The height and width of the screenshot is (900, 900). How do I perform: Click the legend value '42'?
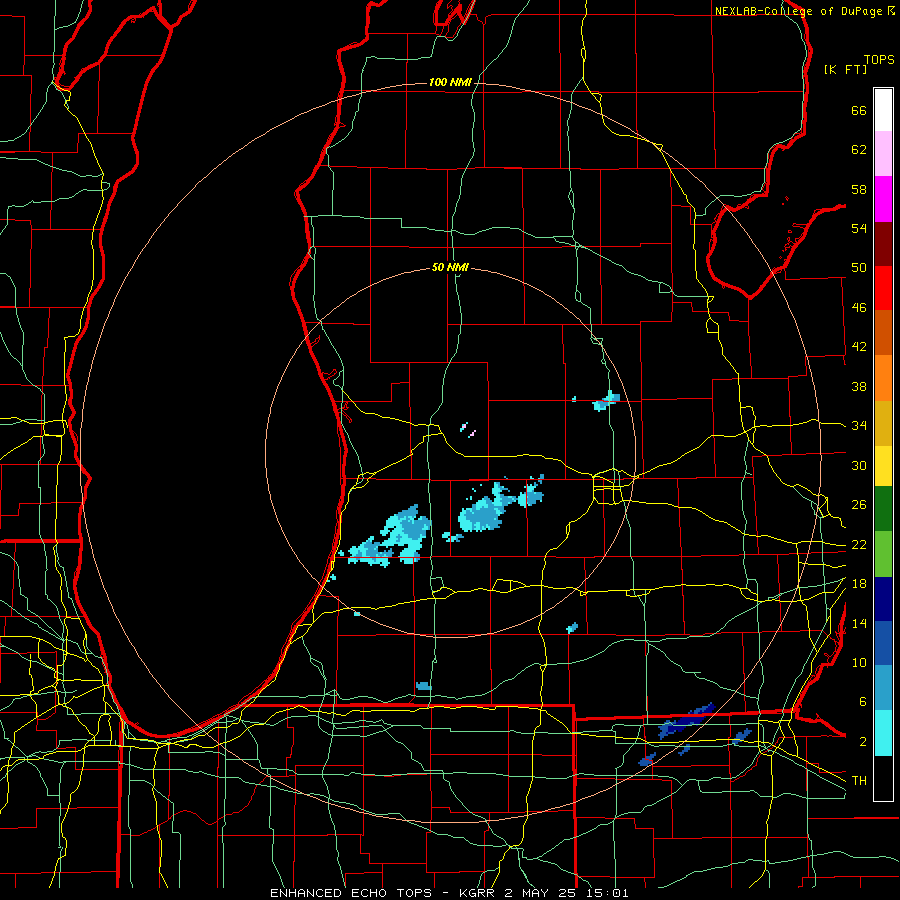(x=859, y=347)
